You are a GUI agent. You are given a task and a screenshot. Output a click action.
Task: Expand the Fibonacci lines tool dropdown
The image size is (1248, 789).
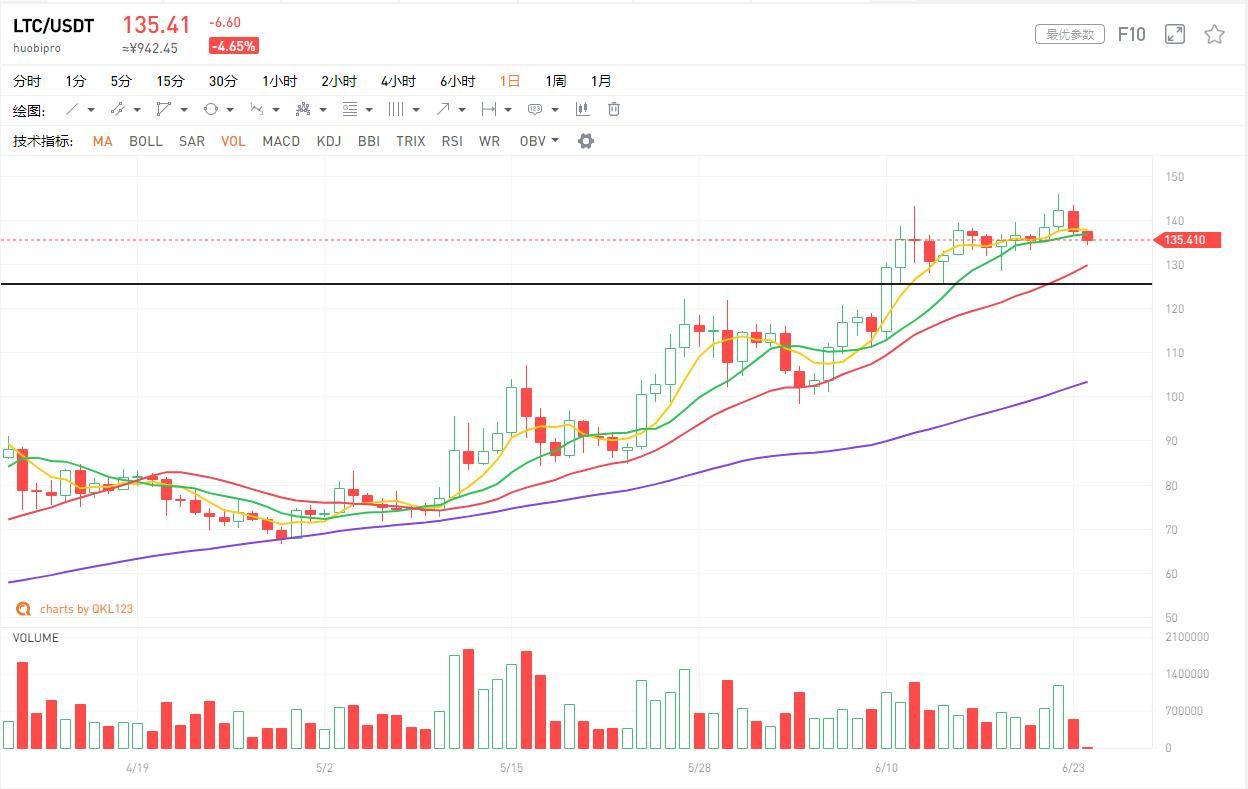tap(369, 110)
